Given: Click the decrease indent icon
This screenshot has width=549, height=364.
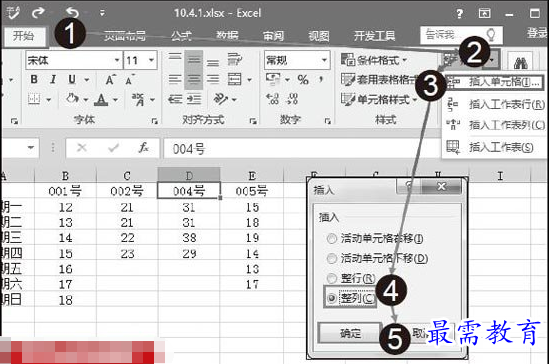Looking at the screenshot, I should 174,100.
